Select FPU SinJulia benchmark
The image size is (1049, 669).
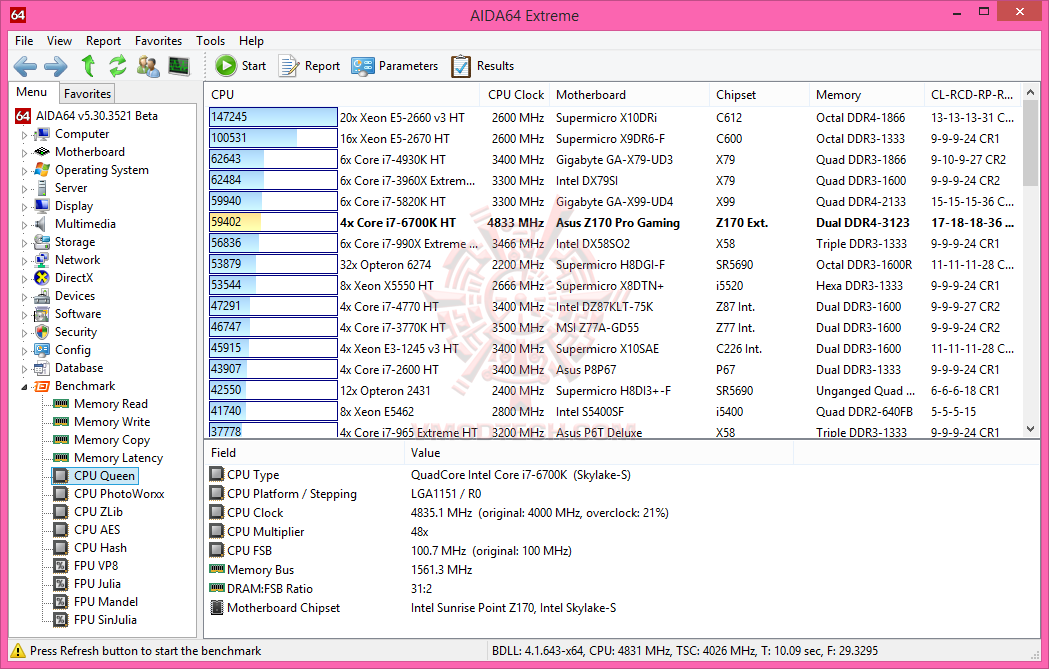point(105,620)
